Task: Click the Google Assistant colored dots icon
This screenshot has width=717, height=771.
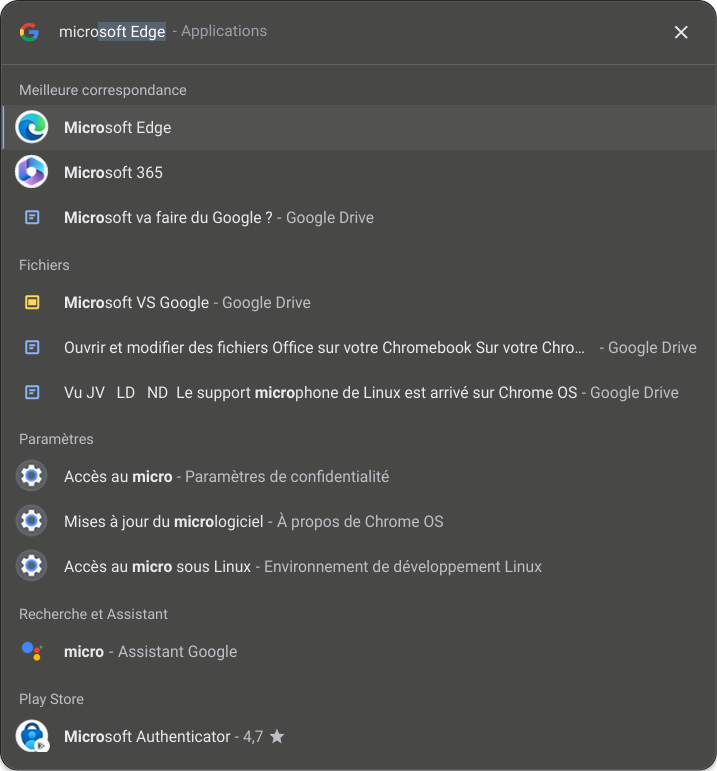Action: pyautogui.click(x=32, y=651)
